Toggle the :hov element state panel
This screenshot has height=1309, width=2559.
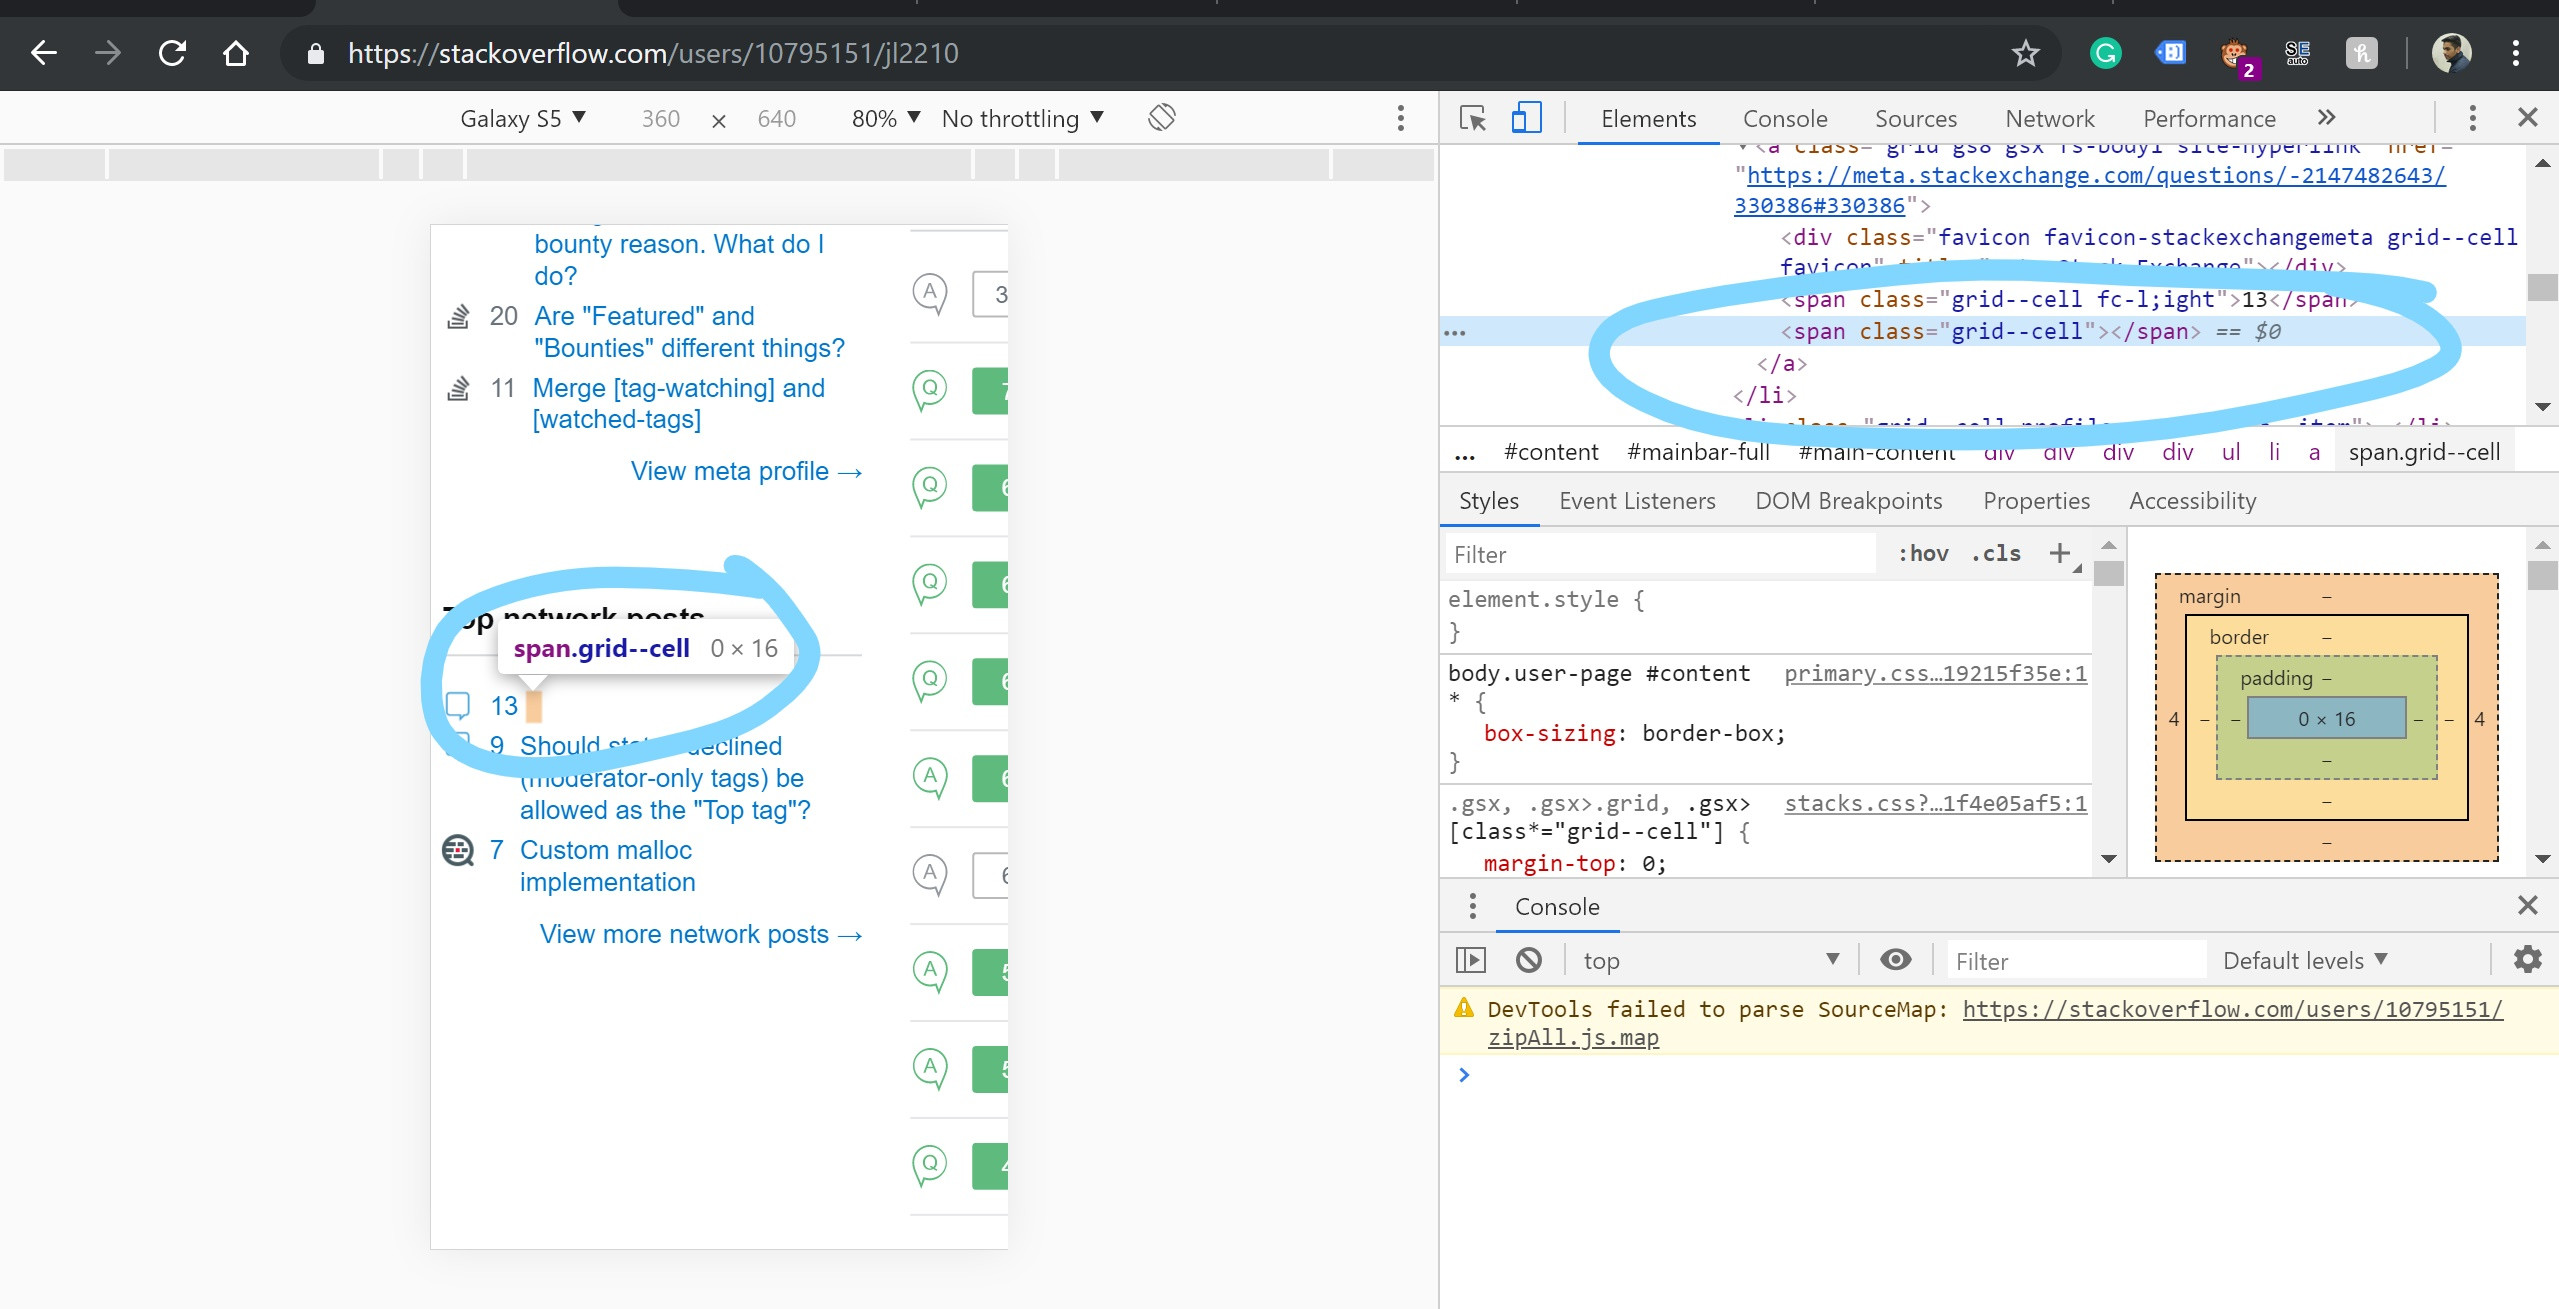[1923, 553]
